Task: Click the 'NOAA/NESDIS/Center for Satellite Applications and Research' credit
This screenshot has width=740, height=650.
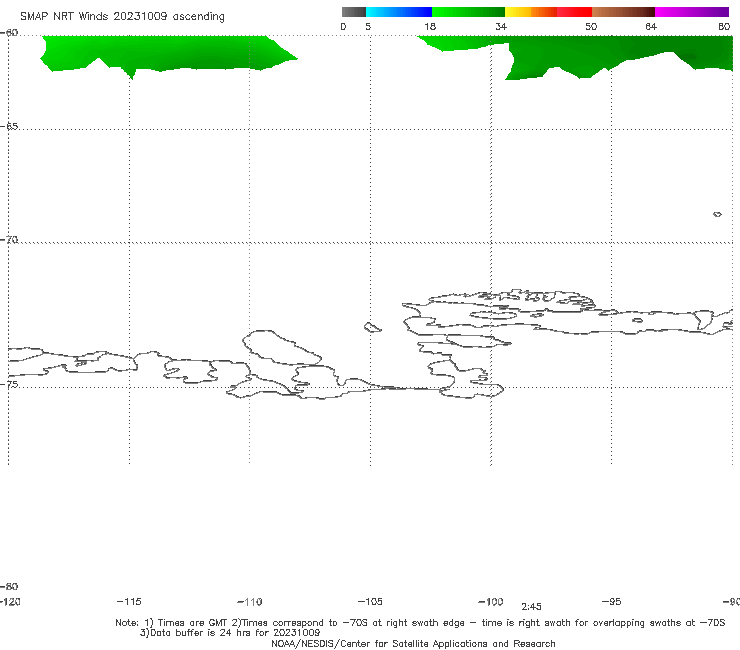Action: point(413,644)
